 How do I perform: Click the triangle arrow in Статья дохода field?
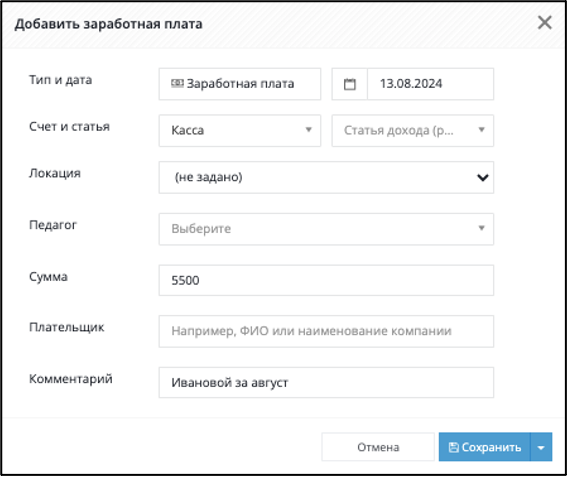481,130
